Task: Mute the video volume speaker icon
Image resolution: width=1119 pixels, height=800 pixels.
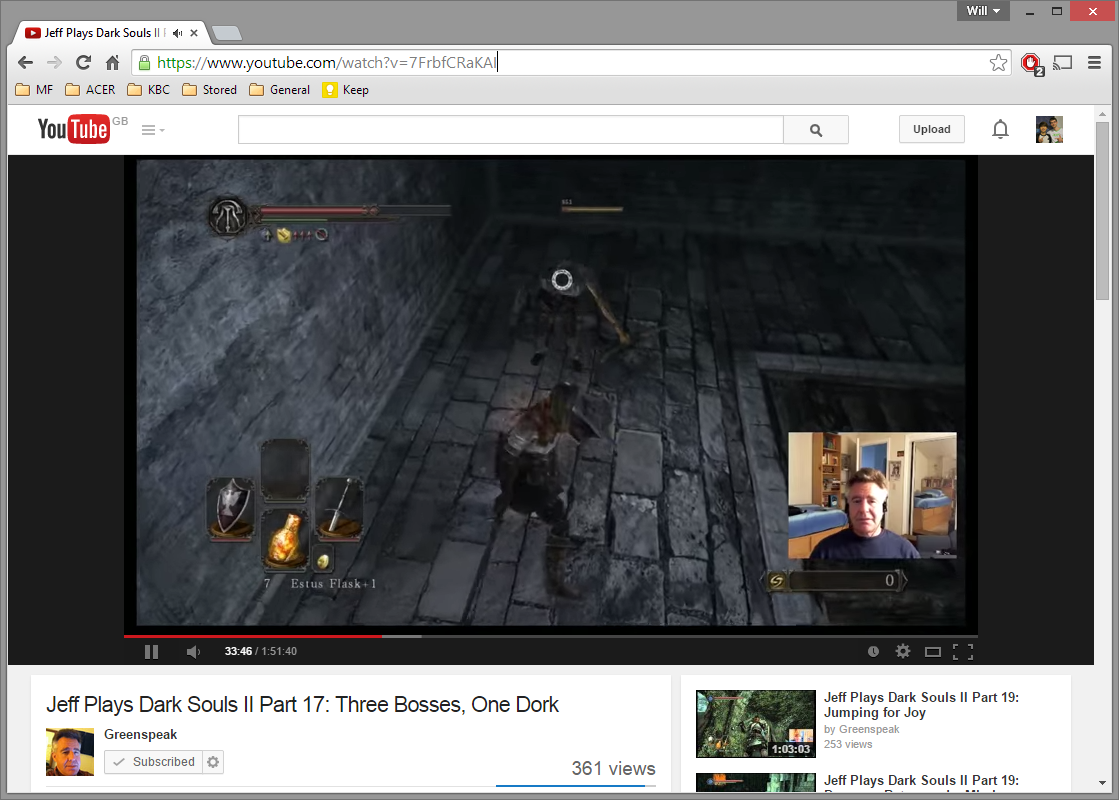Action: click(x=193, y=652)
